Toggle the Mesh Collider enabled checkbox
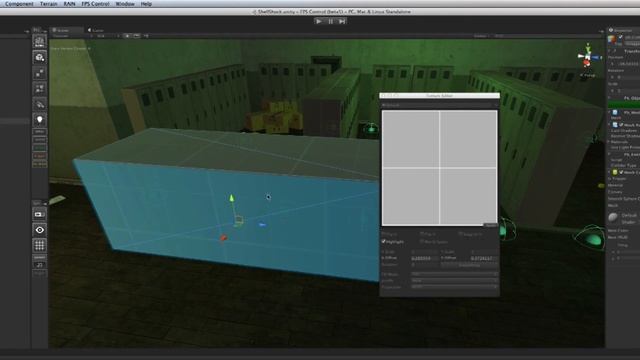640x360 pixels. point(621,172)
